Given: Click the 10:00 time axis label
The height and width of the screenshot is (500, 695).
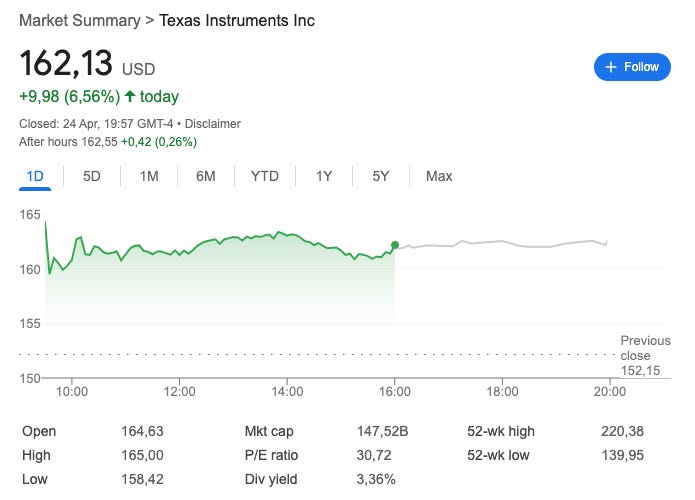Looking at the screenshot, I should click(x=72, y=392).
